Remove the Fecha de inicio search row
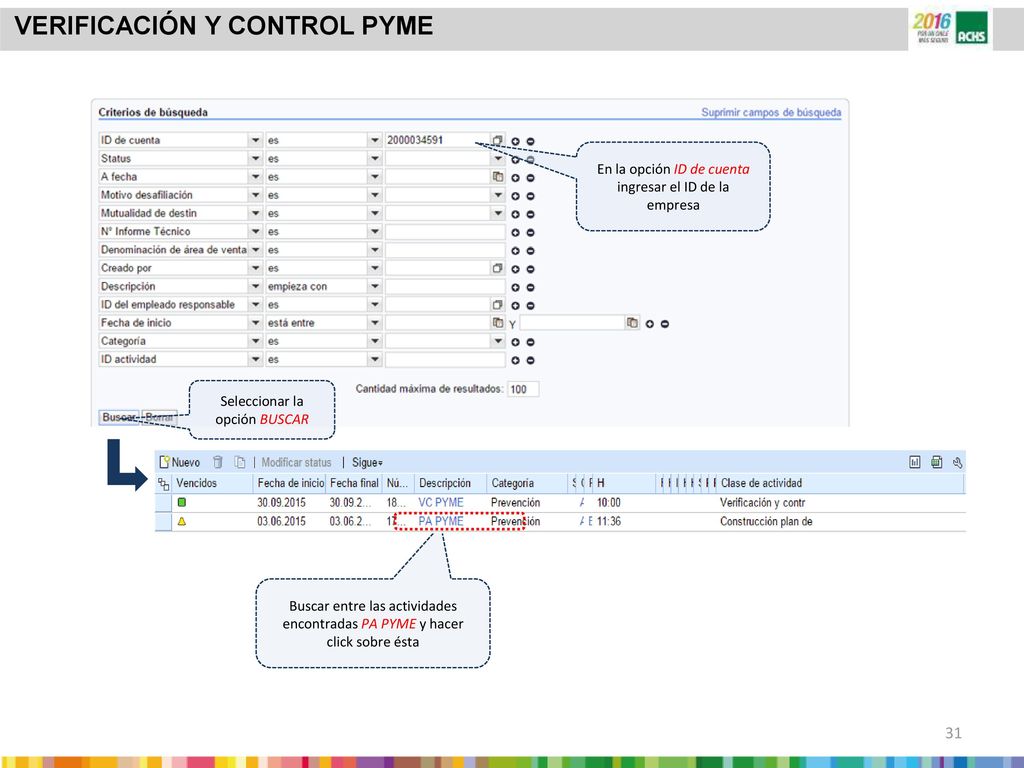This screenshot has height=768, width=1024. [x=665, y=324]
